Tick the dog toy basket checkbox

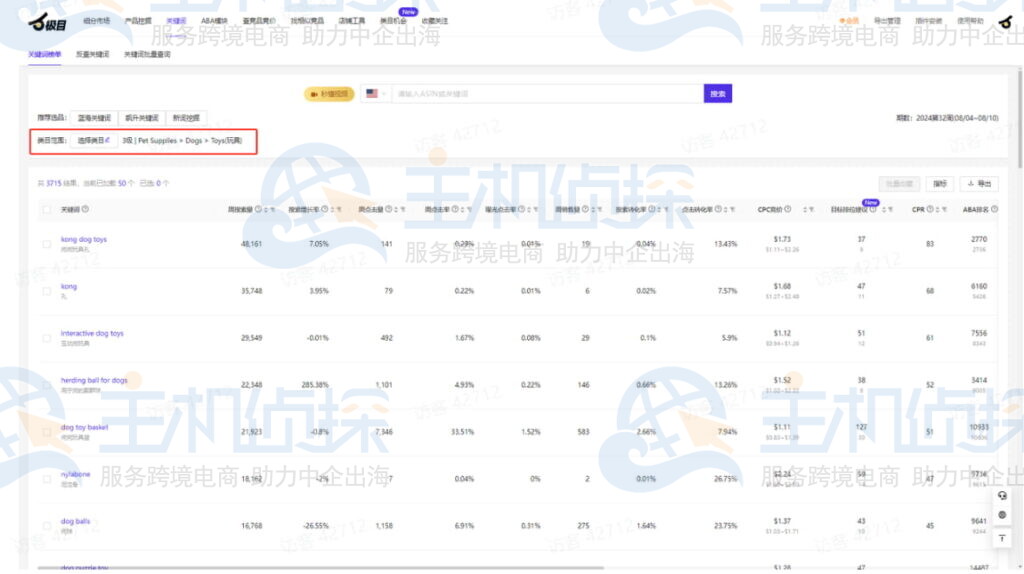pos(46,432)
